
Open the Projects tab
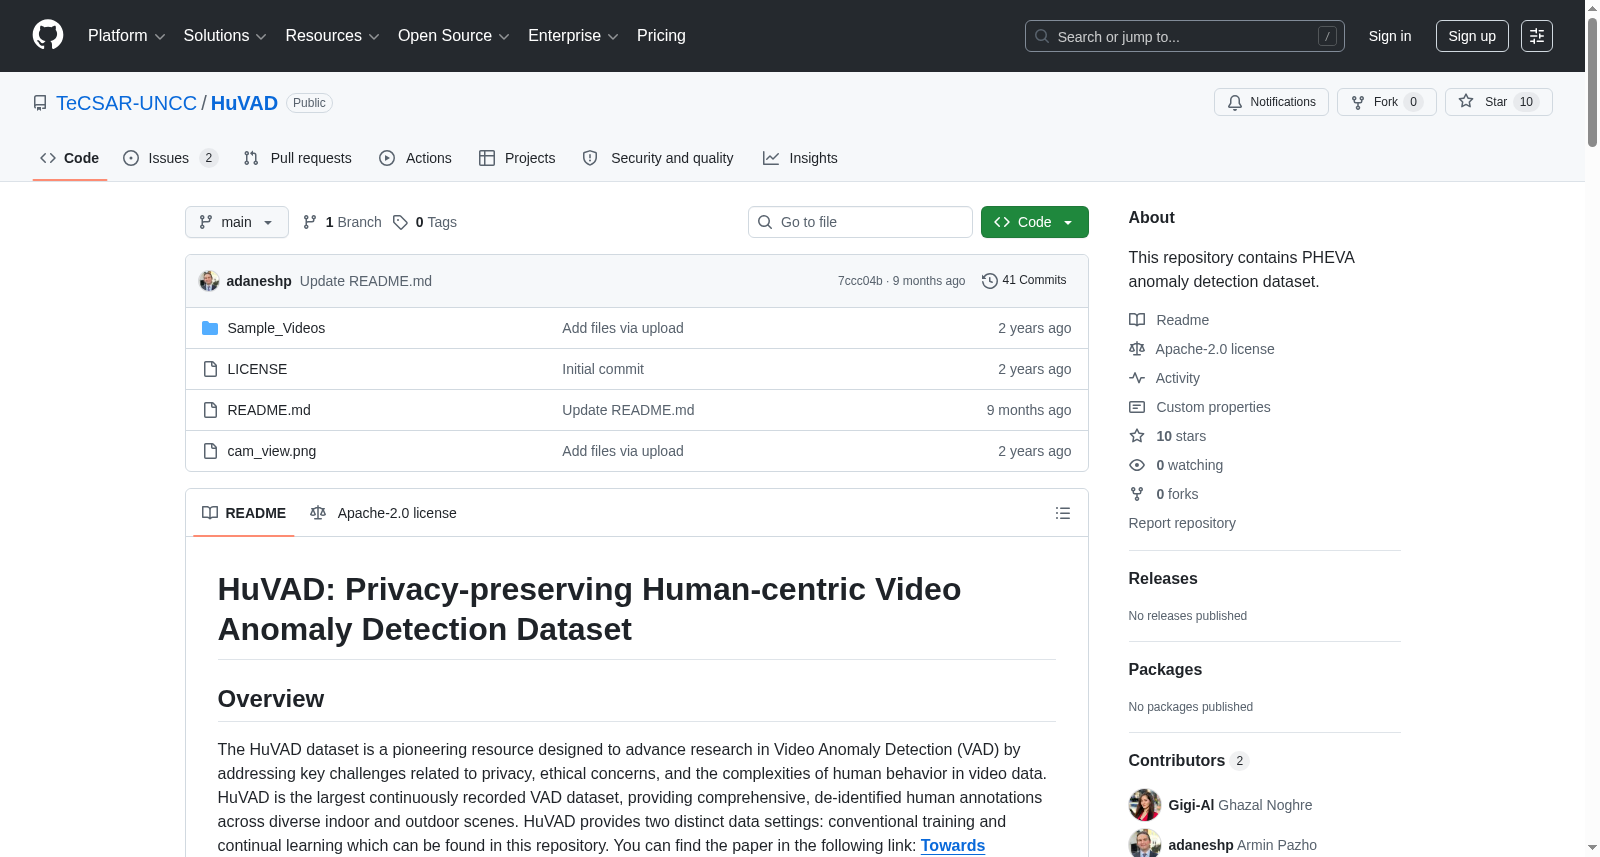click(x=517, y=158)
